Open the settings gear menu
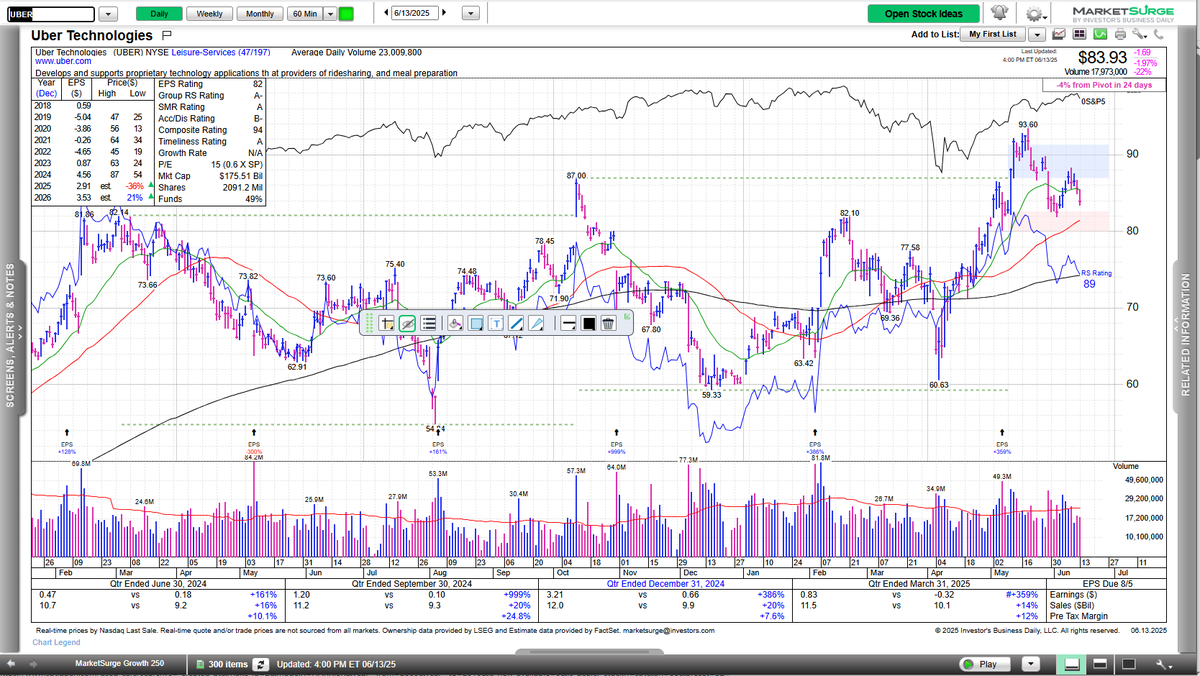 [x=1036, y=14]
